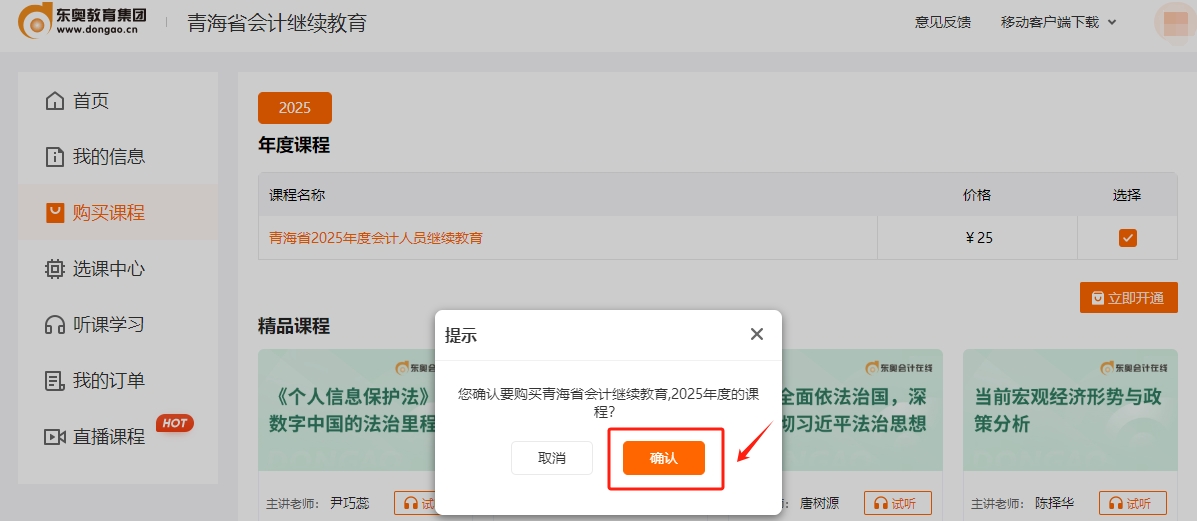Click the home icon beside 首页
The image size is (1197, 521).
point(54,101)
